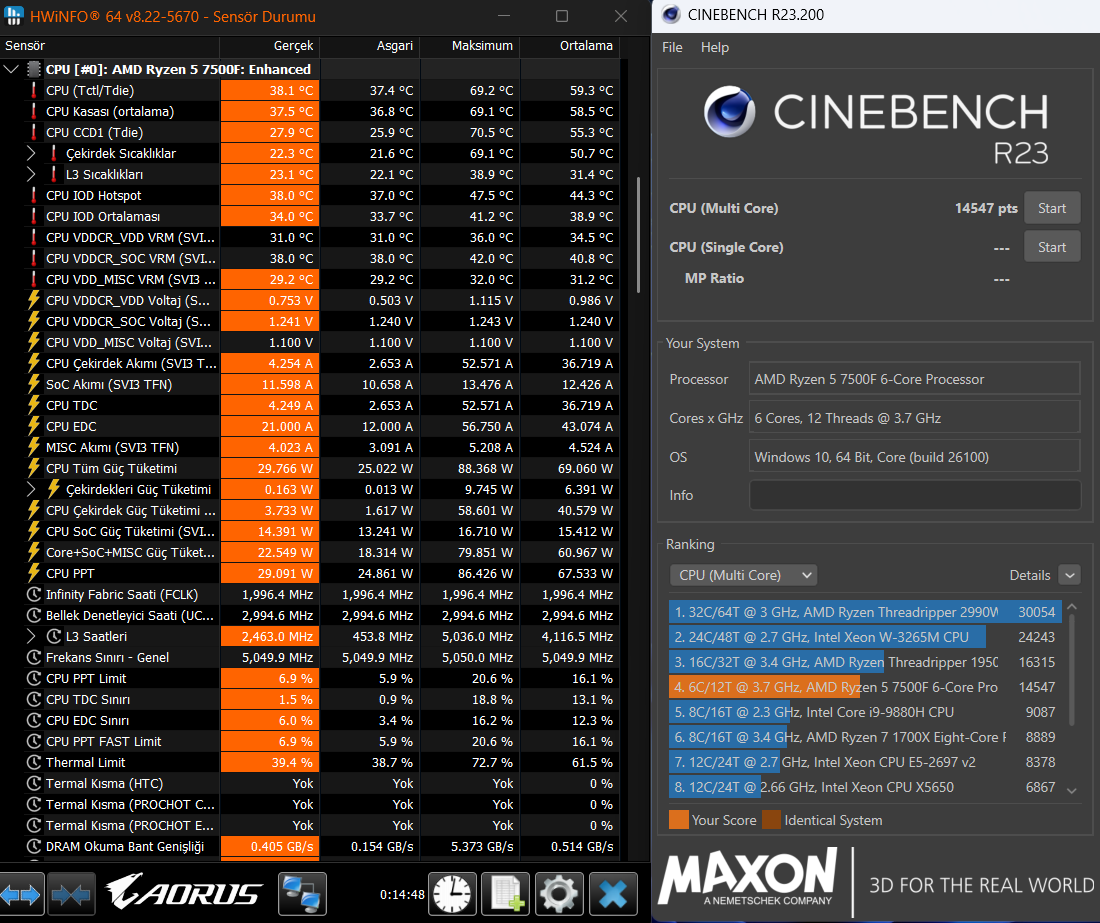This screenshot has height=923, width=1100.
Task: Click the 14547 pts multi core score
Action: [x=986, y=208]
